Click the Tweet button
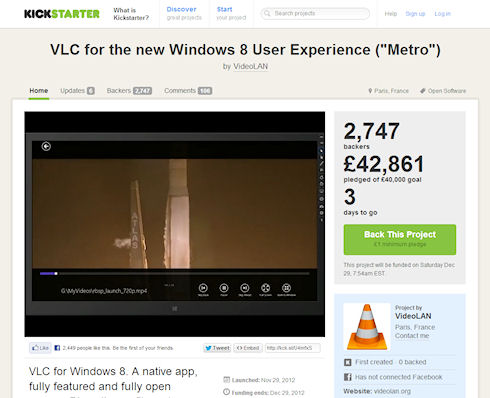Viewport: 490px width, 398px height. click(x=217, y=348)
